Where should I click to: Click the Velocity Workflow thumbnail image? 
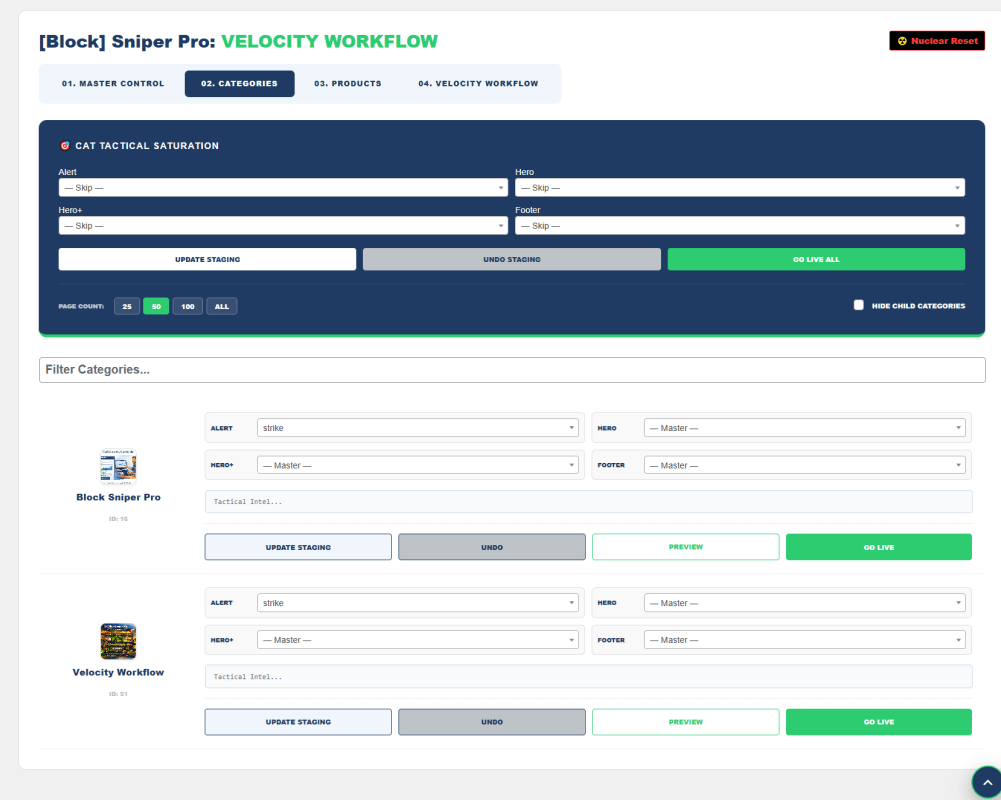click(x=118, y=641)
